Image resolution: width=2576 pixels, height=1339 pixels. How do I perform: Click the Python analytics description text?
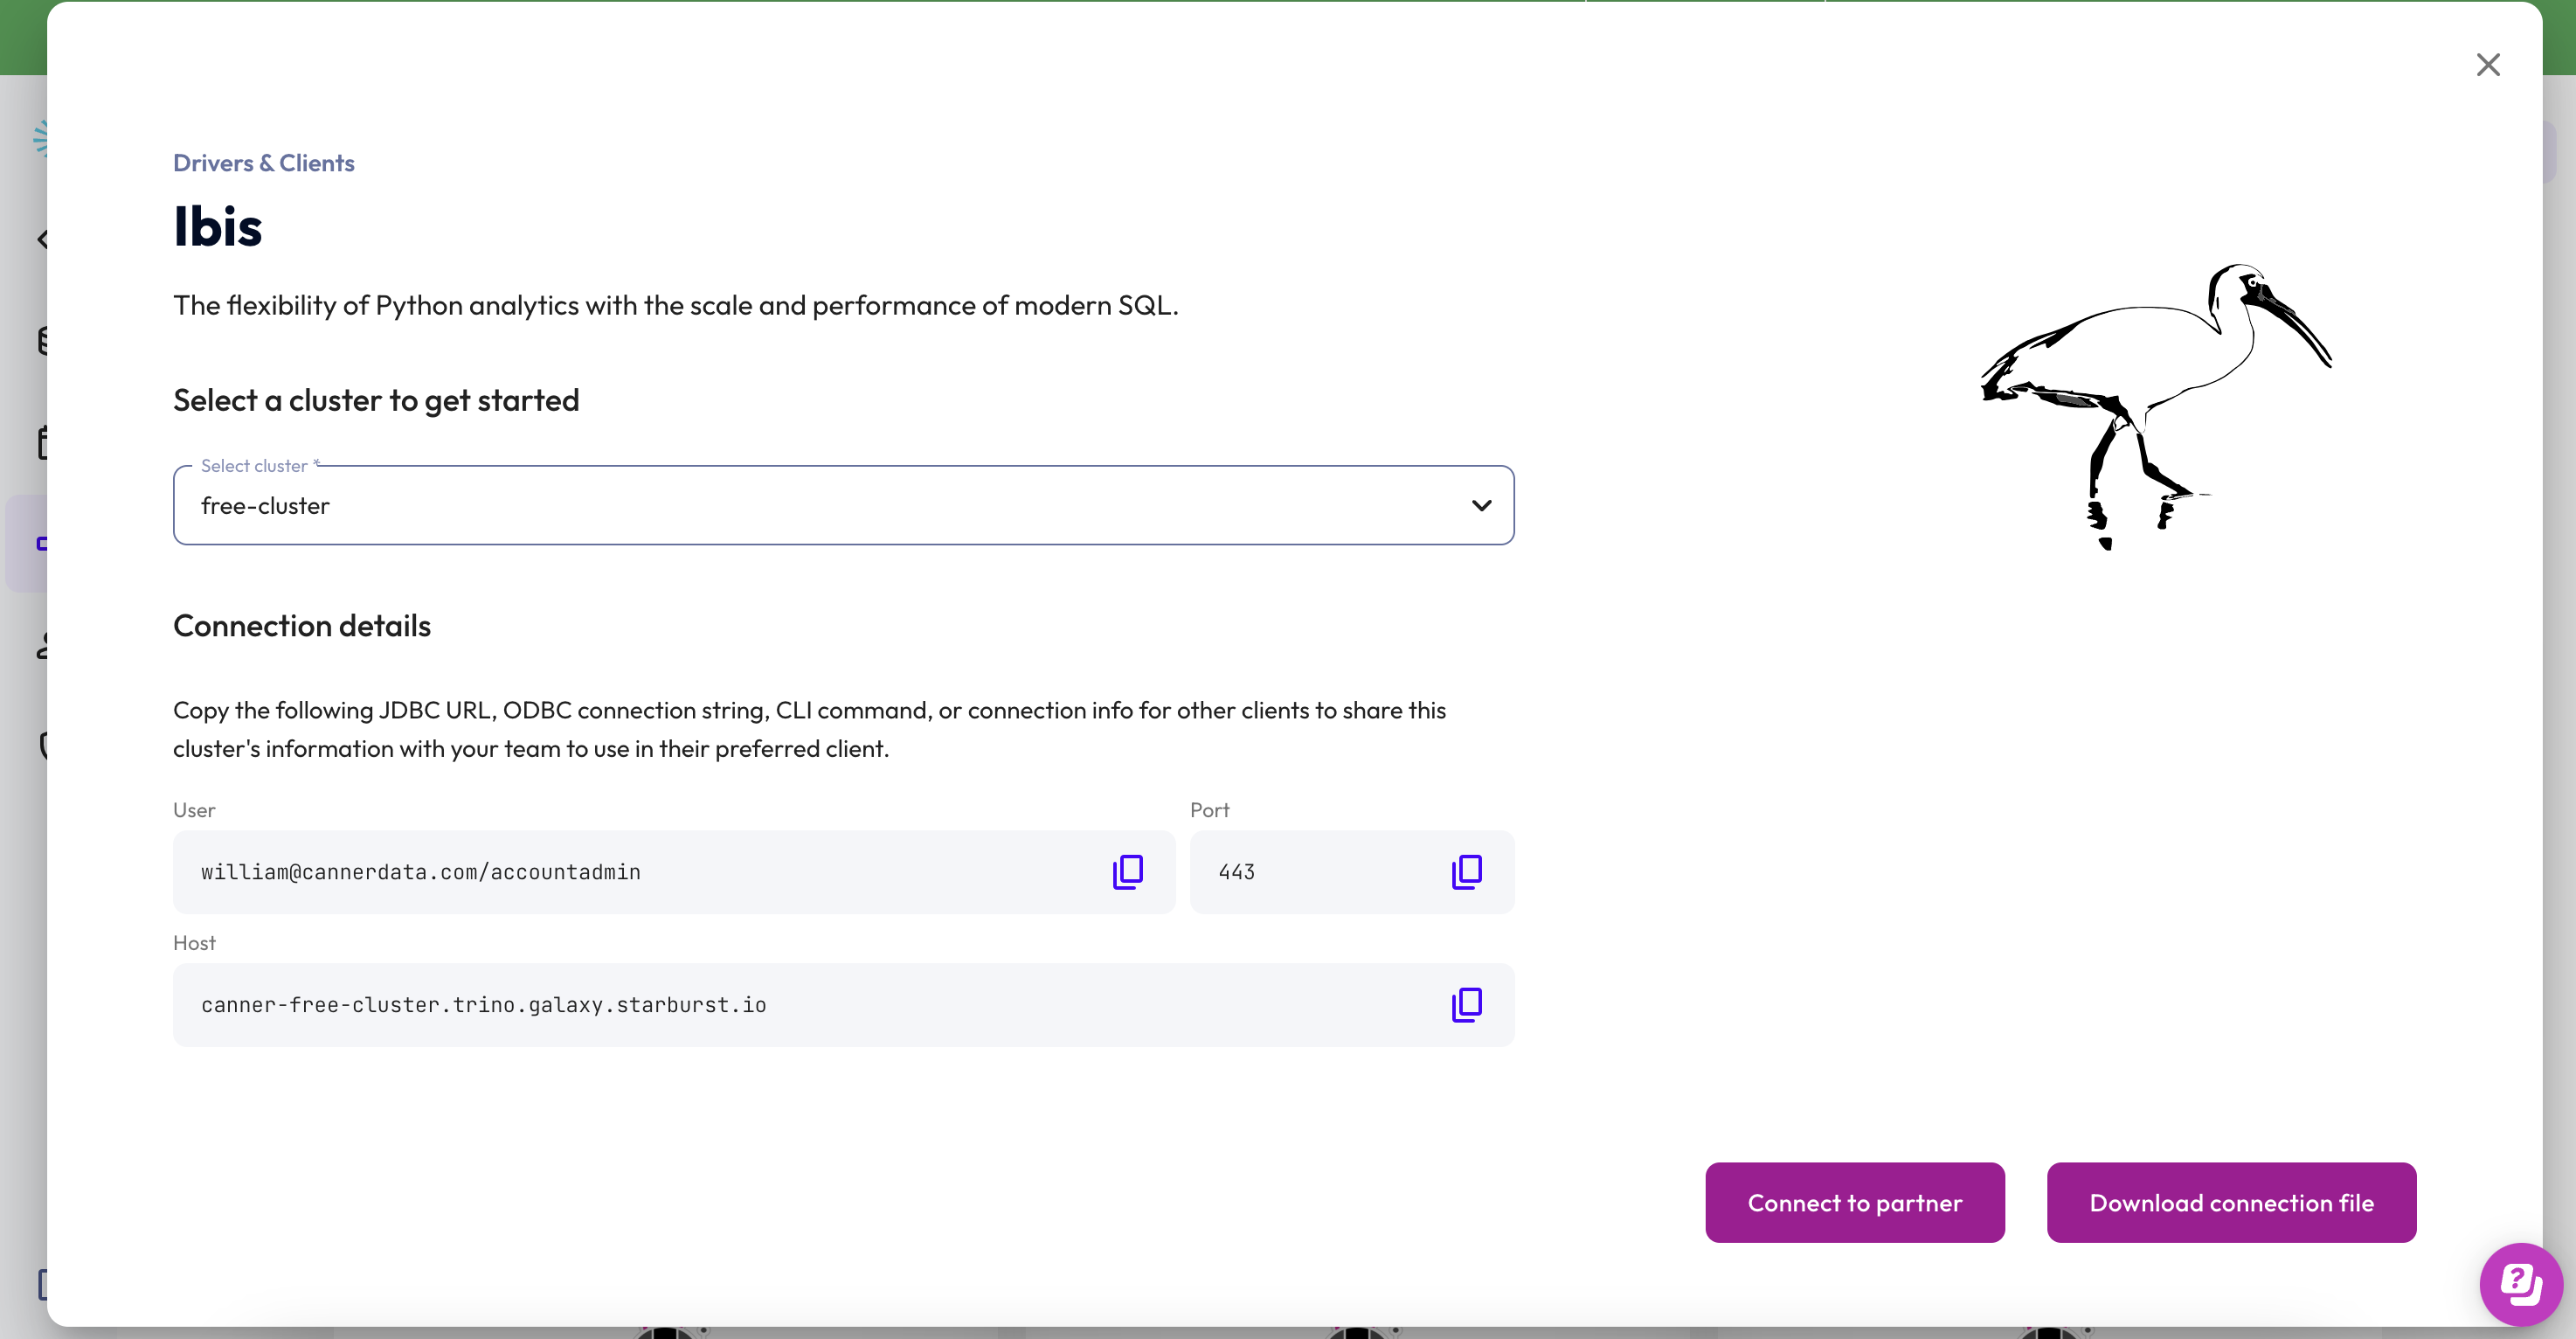675,305
